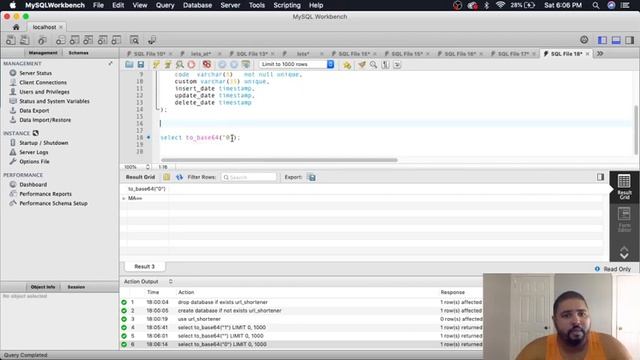Switch to the SQL File 10 tab
The height and width of the screenshot is (360, 640).
coord(149,54)
